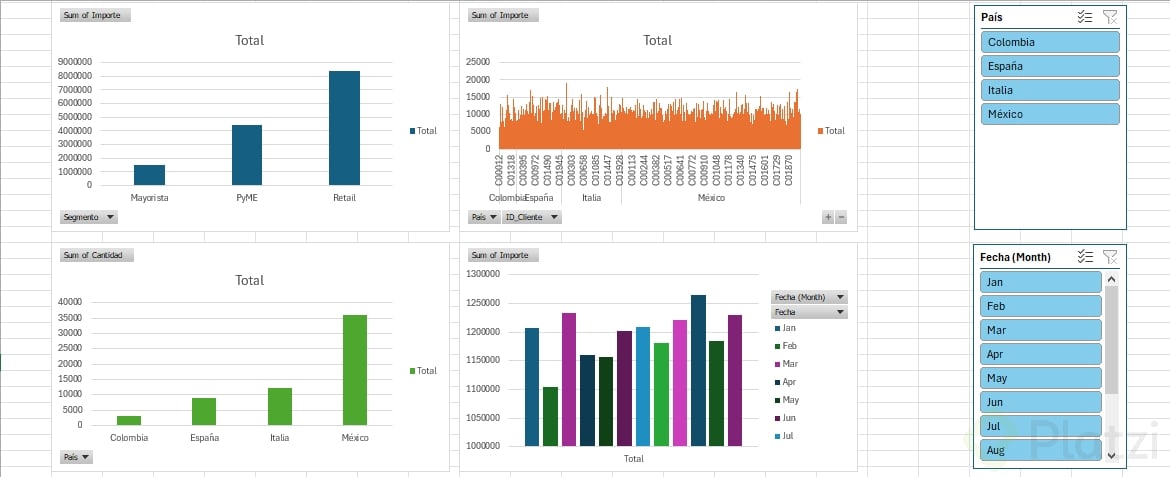Toggle Mar in month slicer
This screenshot has width=1170, height=477.
(1040, 330)
